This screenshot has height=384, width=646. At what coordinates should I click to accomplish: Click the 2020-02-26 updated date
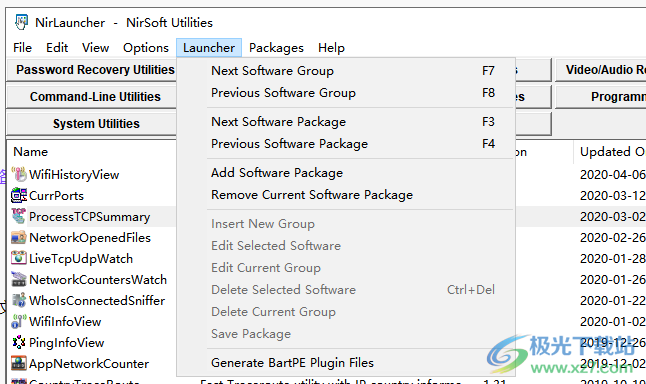(613, 238)
